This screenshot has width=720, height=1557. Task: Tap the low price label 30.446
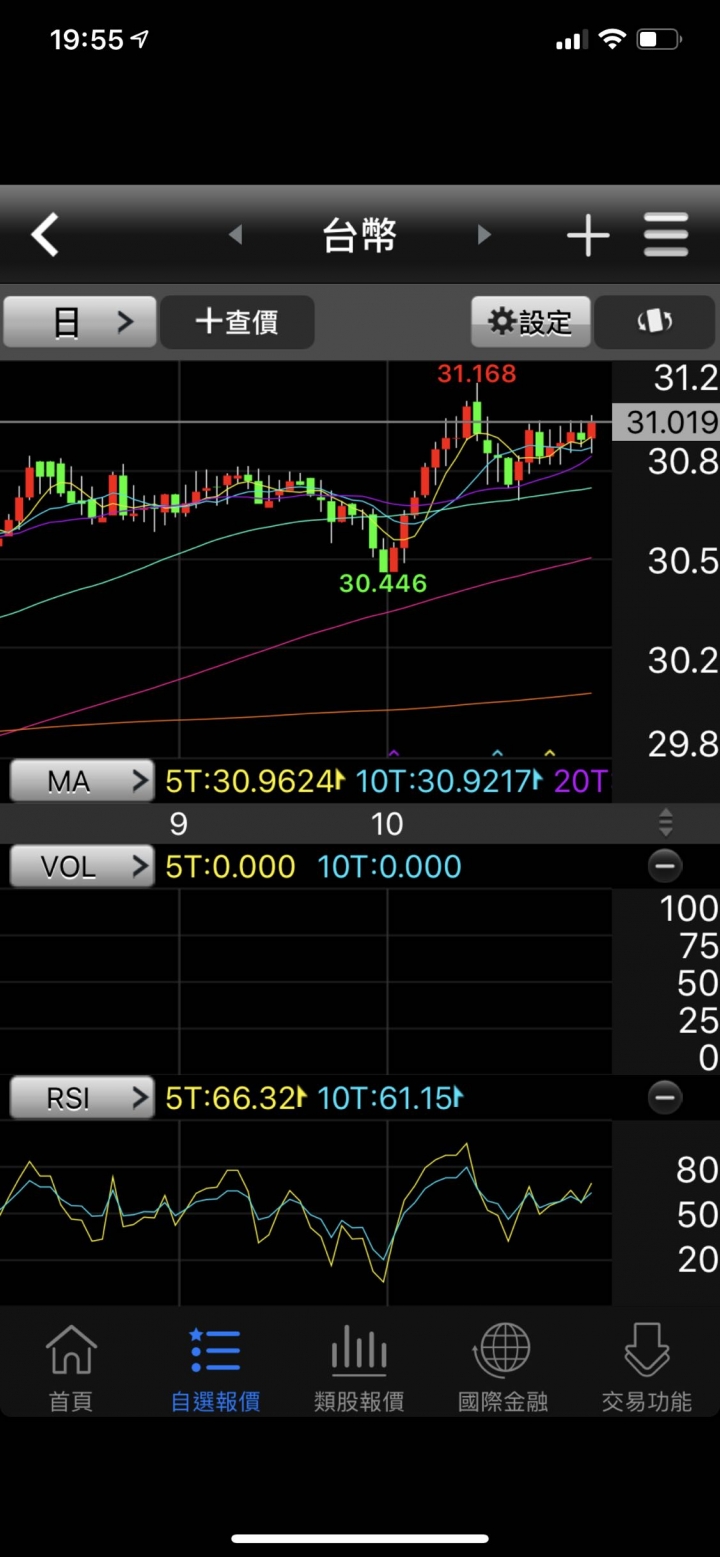383,583
